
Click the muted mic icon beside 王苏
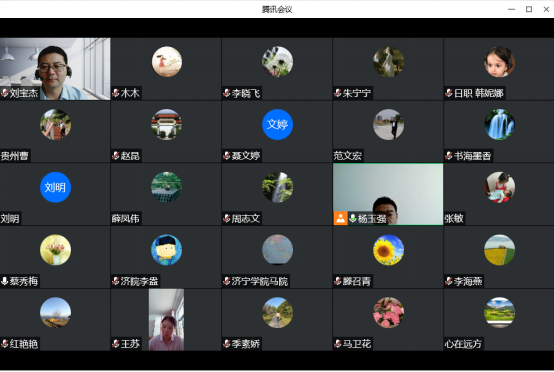point(116,344)
